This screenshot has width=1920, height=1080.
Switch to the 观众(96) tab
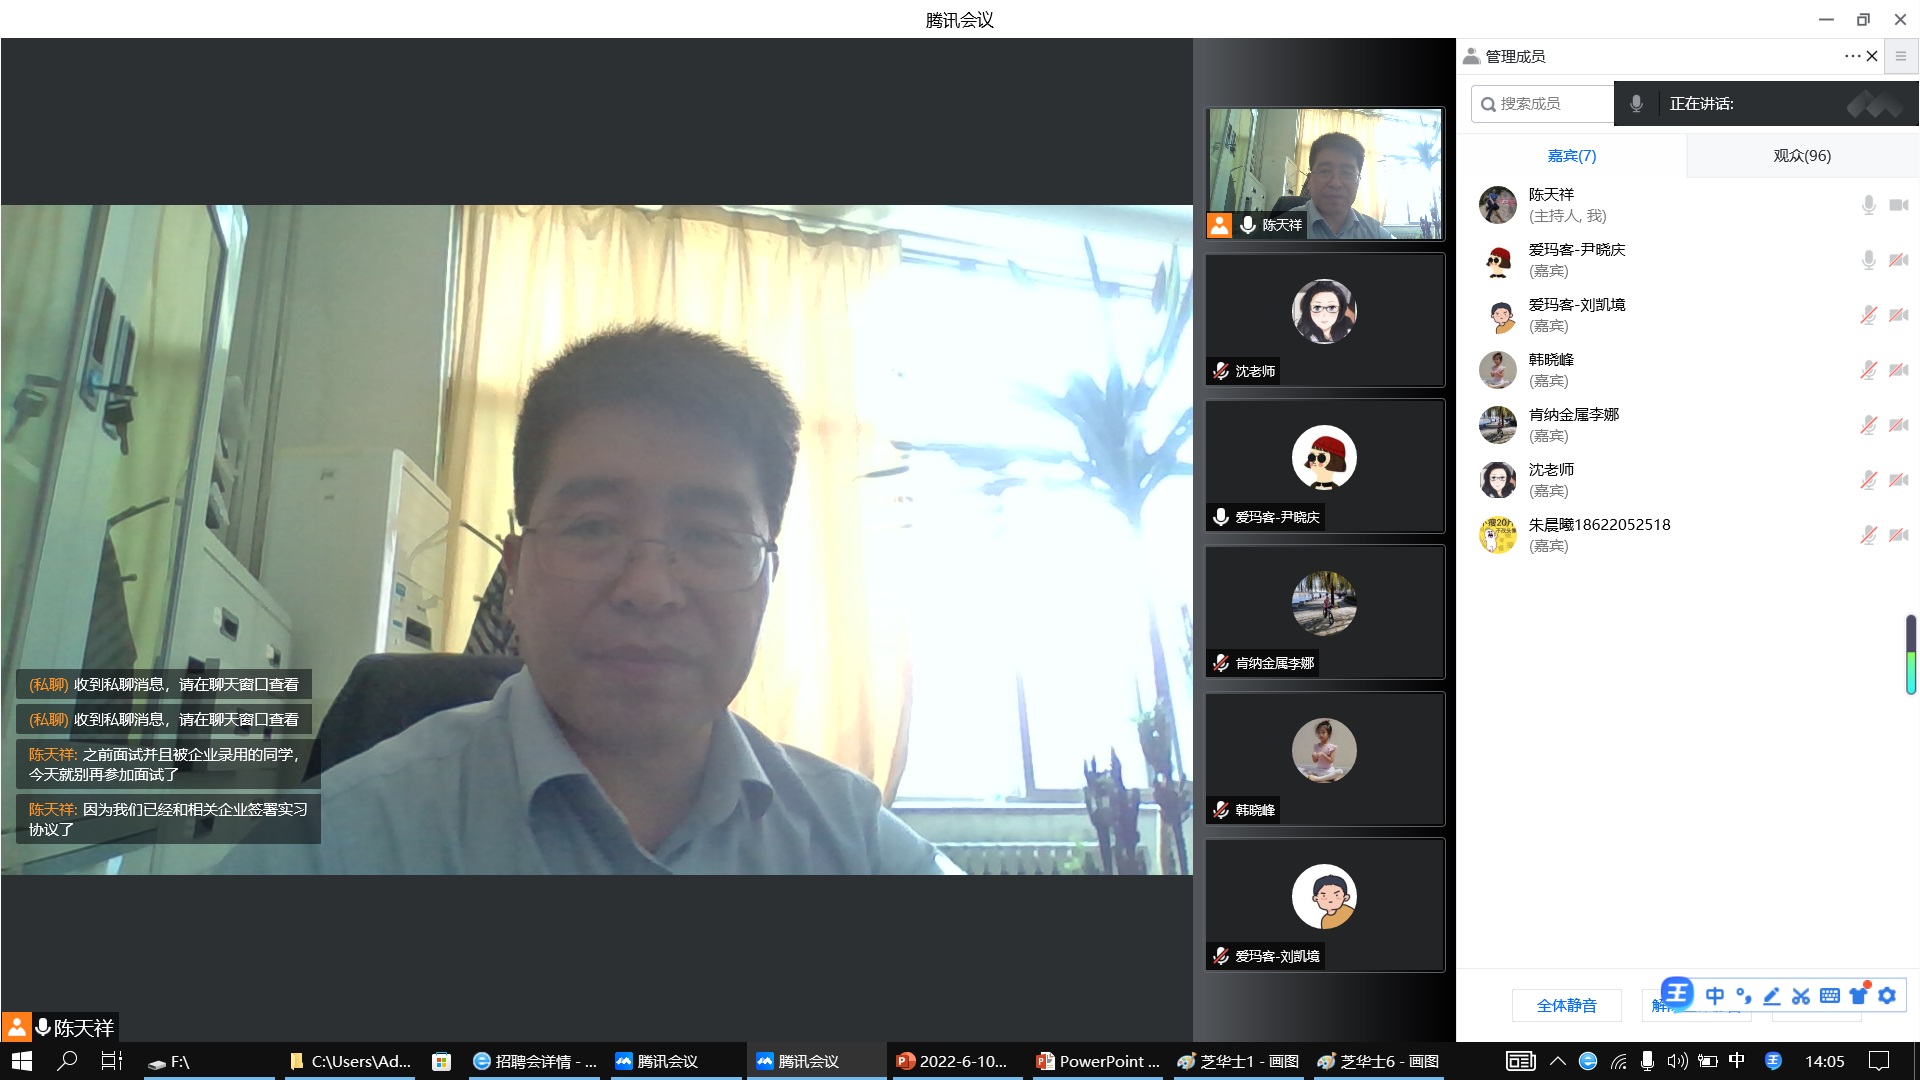[x=1802, y=156]
